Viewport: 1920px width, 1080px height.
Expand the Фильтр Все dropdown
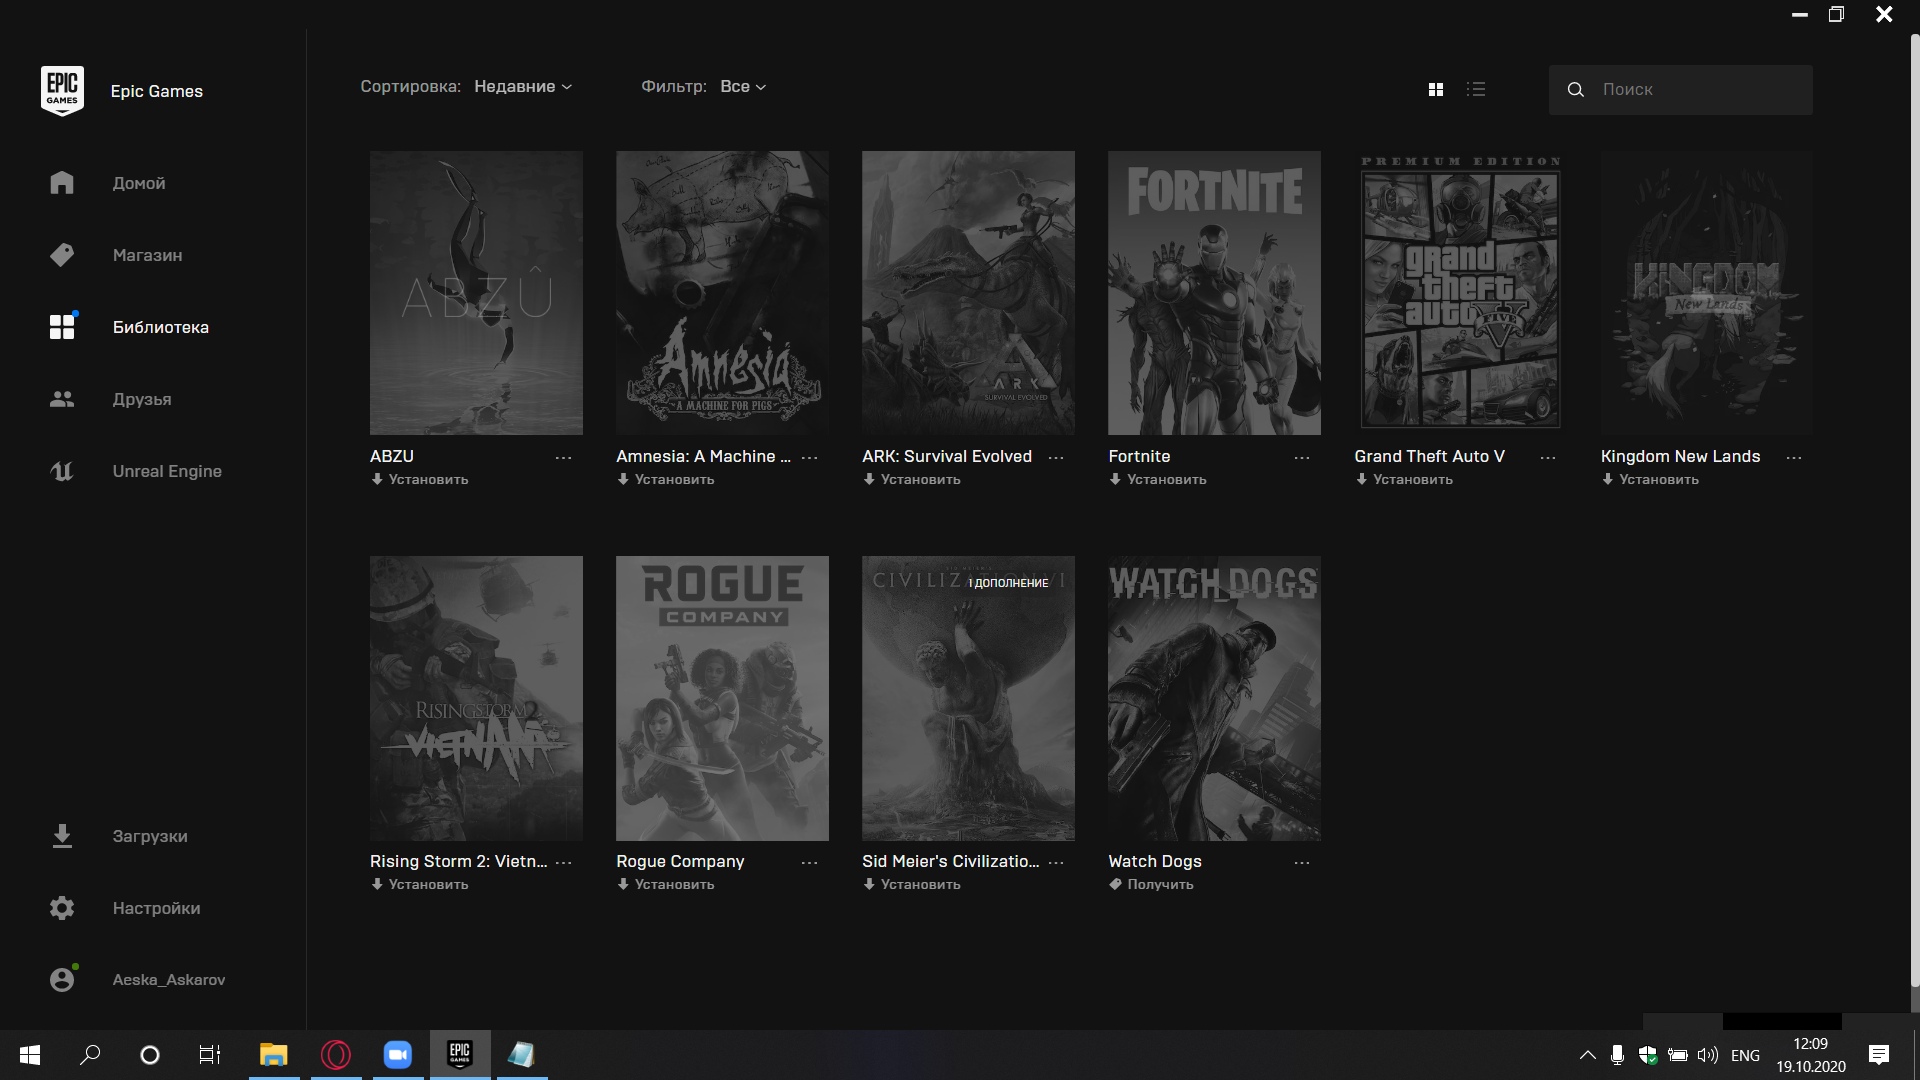tap(743, 87)
